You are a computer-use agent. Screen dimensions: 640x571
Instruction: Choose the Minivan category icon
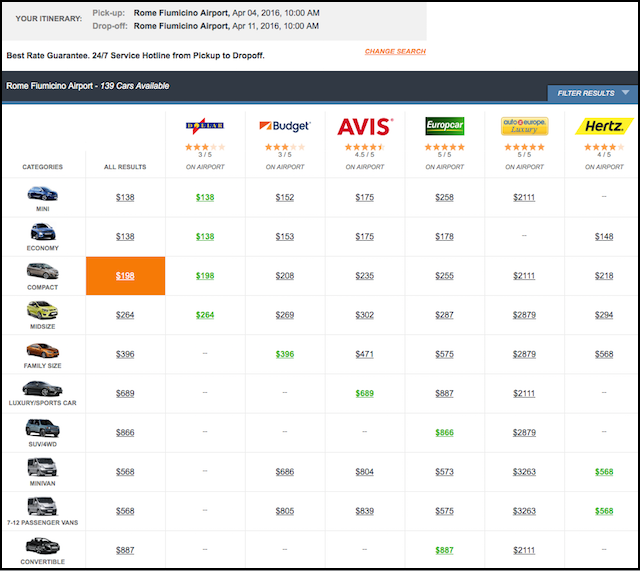coord(43,467)
